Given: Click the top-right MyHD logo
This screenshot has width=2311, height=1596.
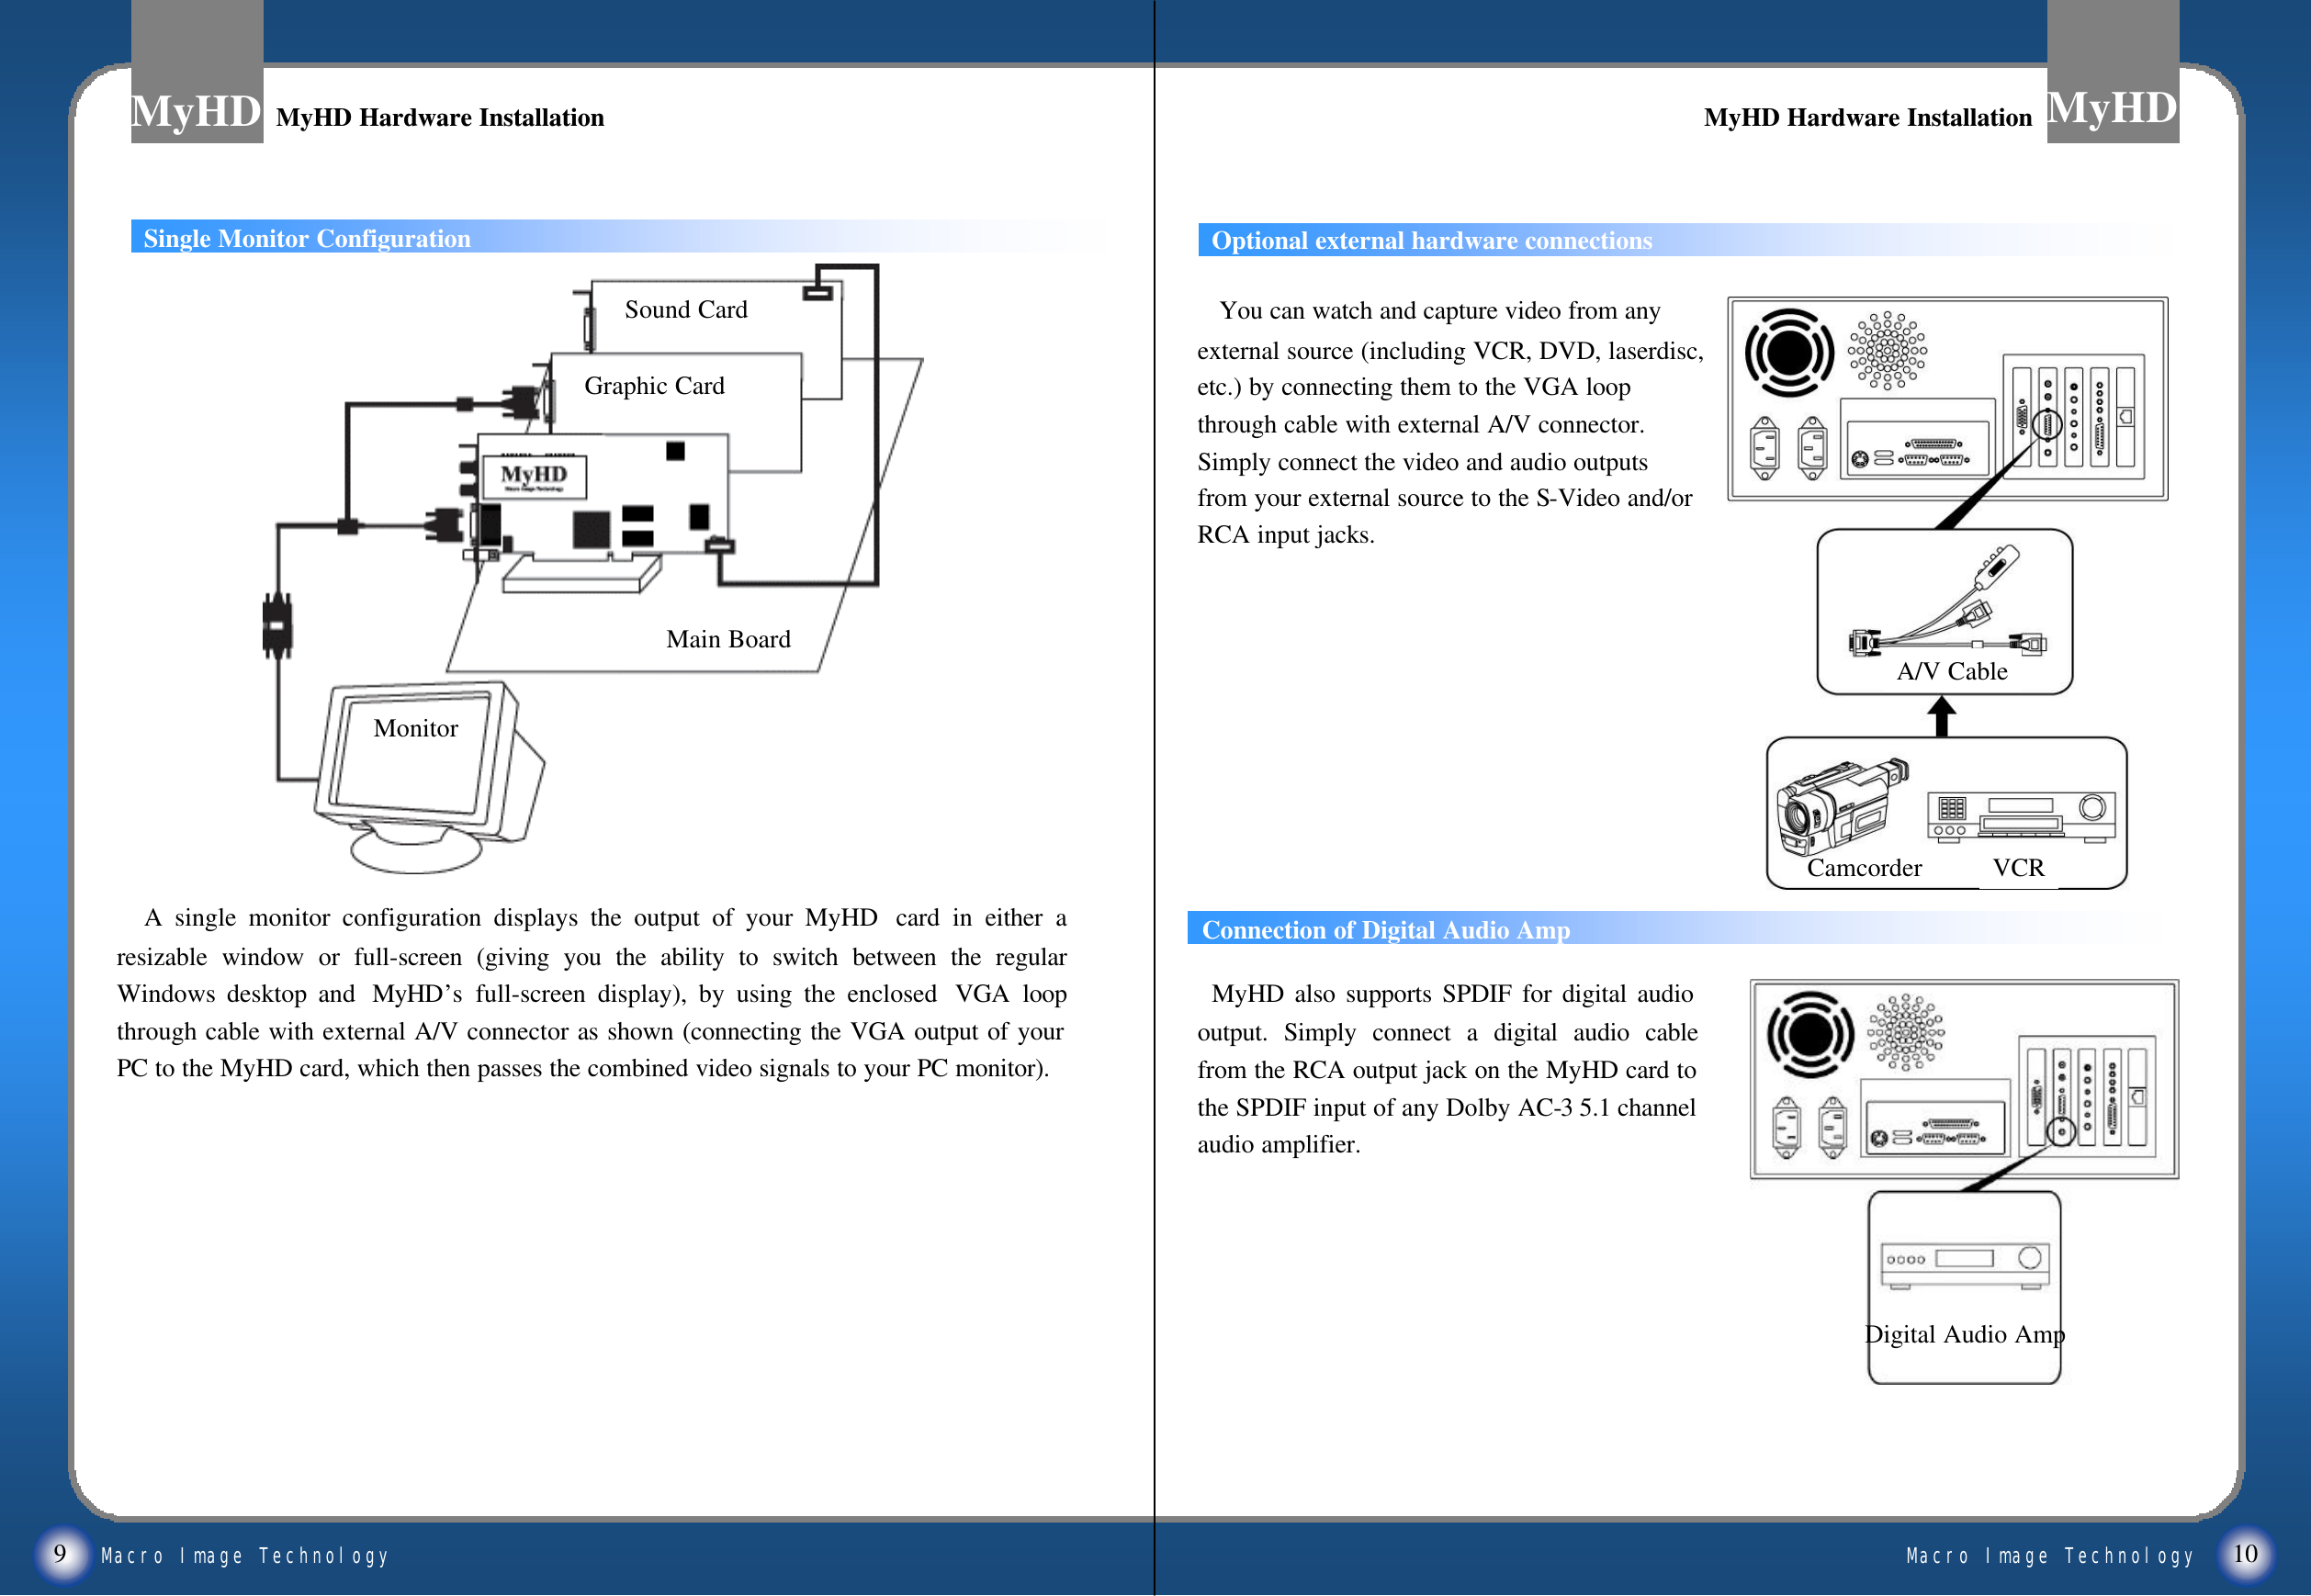Looking at the screenshot, I should click(x=2111, y=107).
